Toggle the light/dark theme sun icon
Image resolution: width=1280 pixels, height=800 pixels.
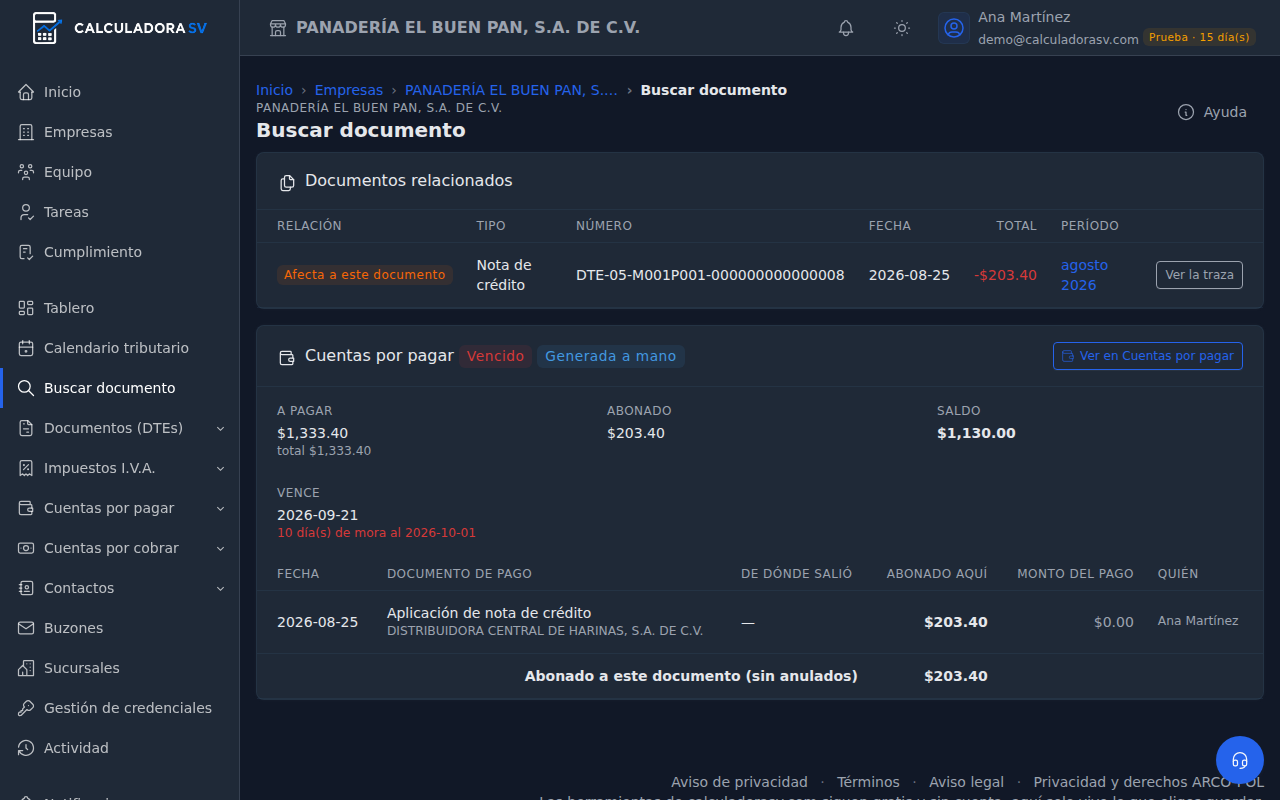click(x=902, y=28)
